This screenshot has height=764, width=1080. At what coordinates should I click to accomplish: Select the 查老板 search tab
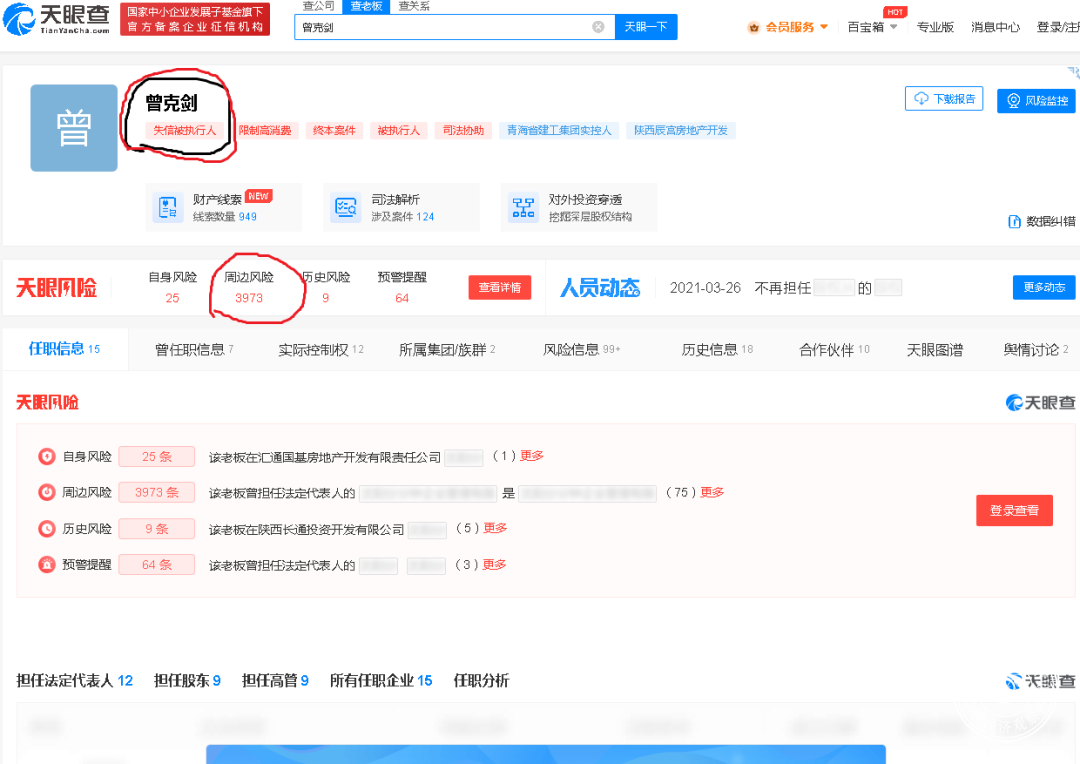pos(366,6)
